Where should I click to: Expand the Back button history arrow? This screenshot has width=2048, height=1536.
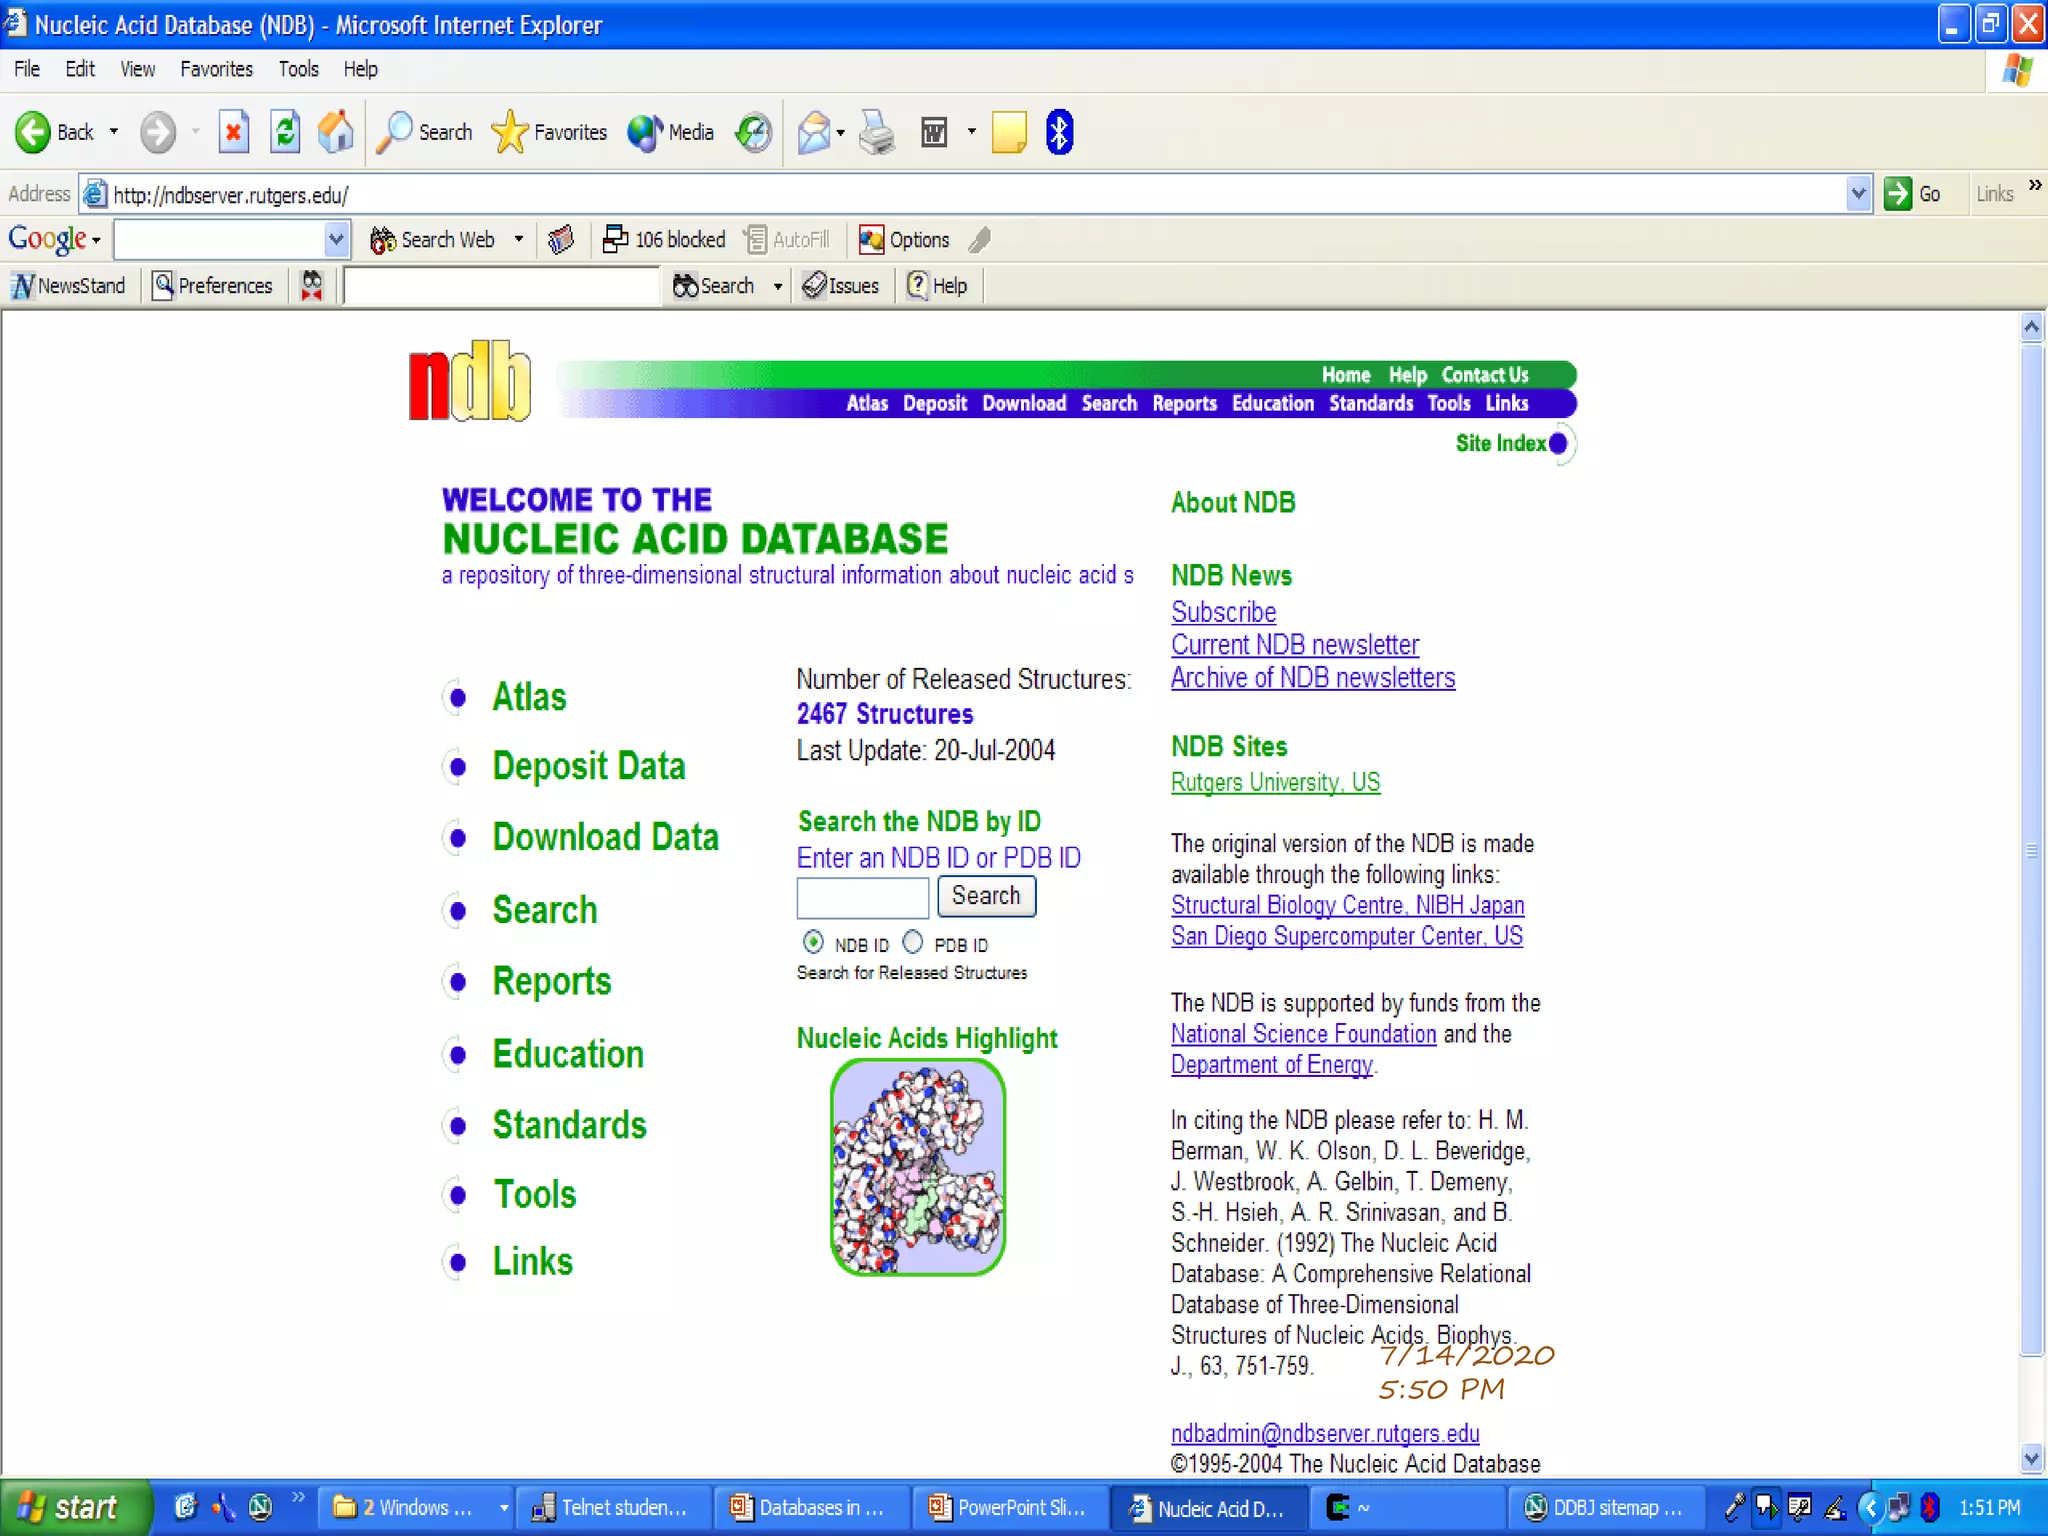[114, 132]
